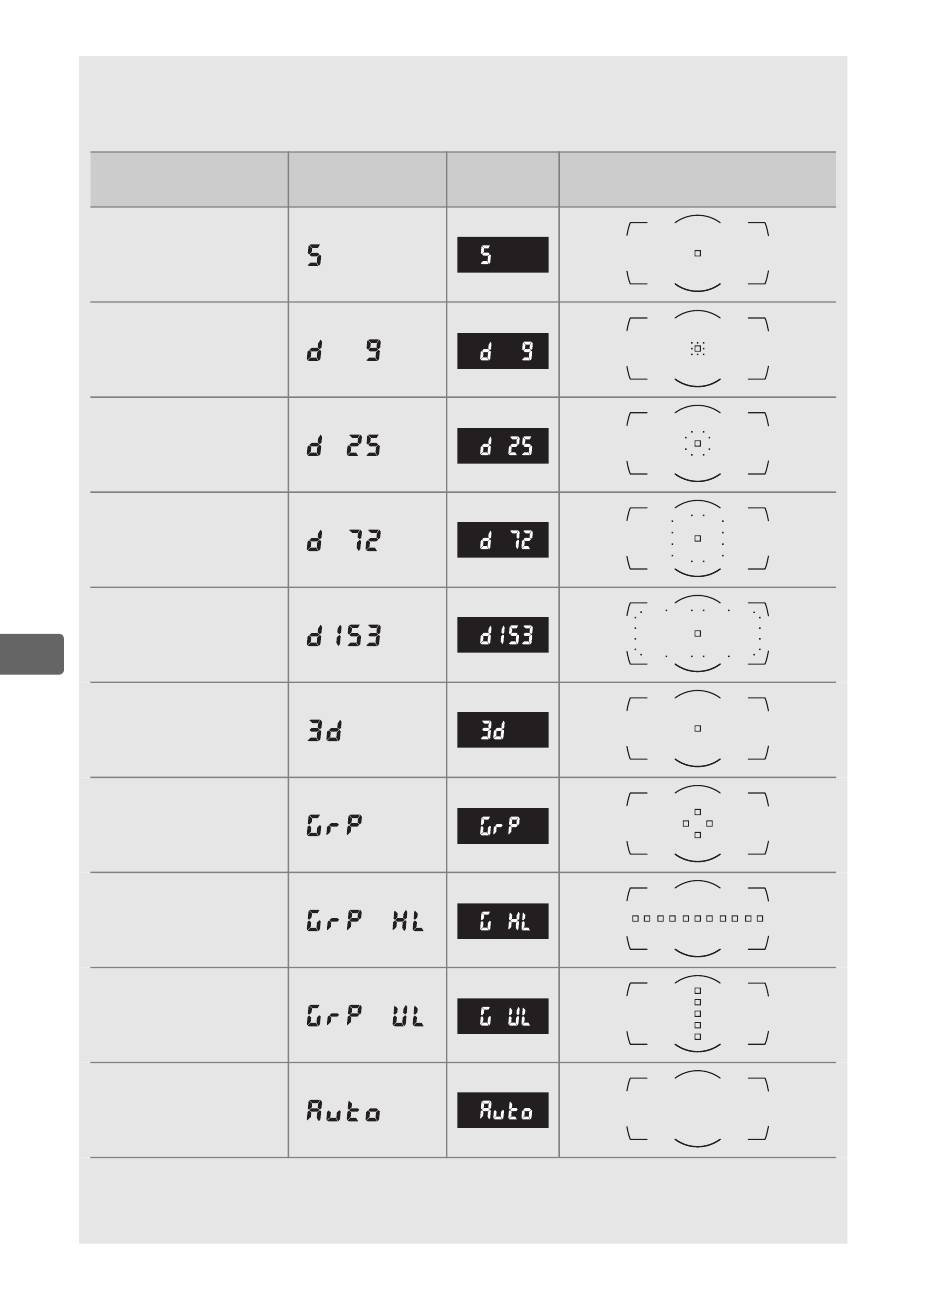Click the black 'G UL' display box
This screenshot has width=950, height=1308.
(x=503, y=1016)
